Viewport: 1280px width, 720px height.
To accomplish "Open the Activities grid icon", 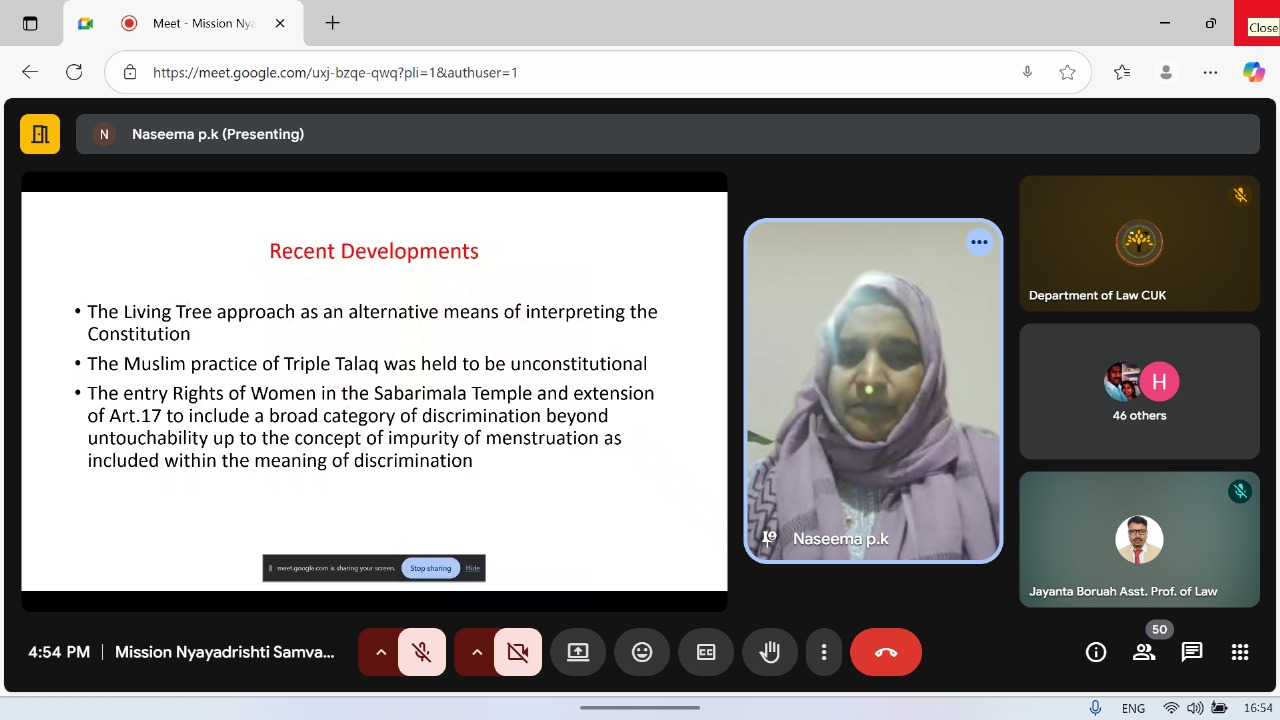I will 1240,652.
